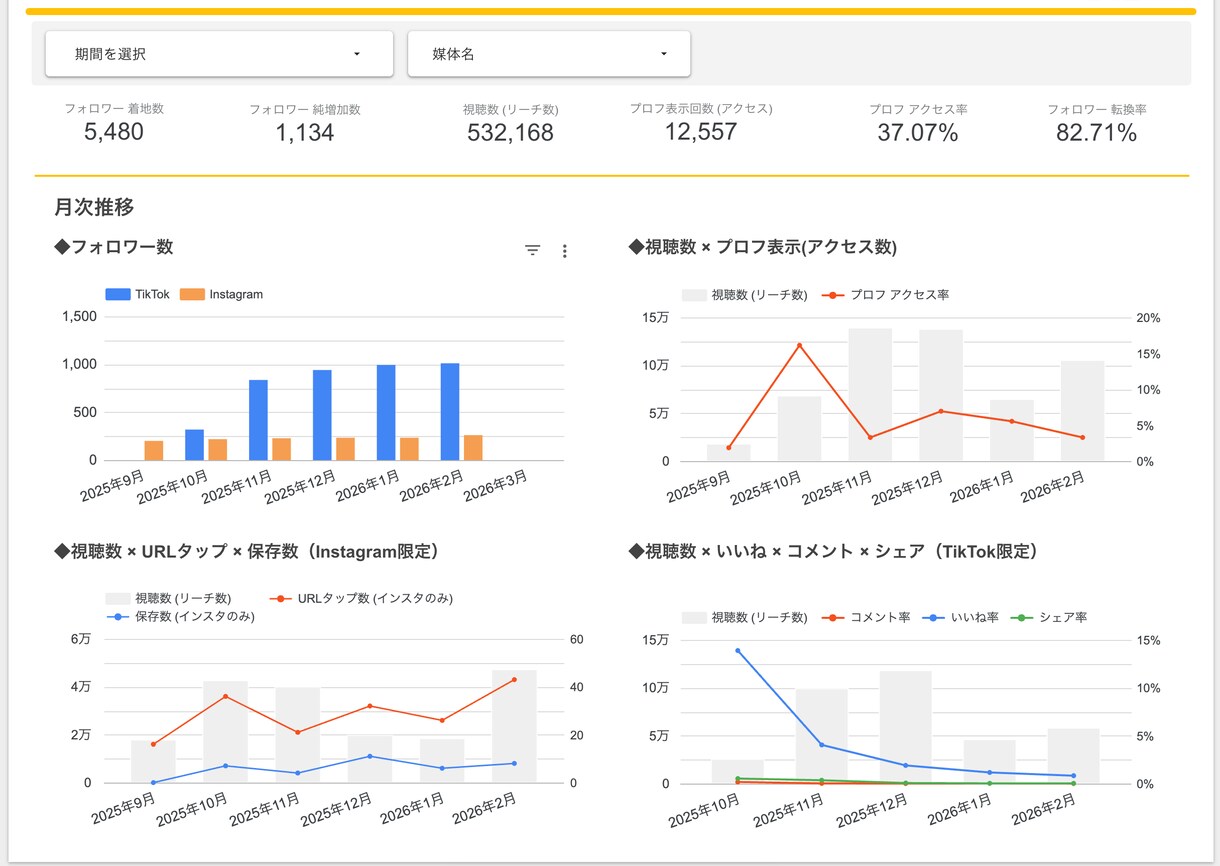Click the ◆フォロワー数 chart title
1220x866 pixels.
114,247
